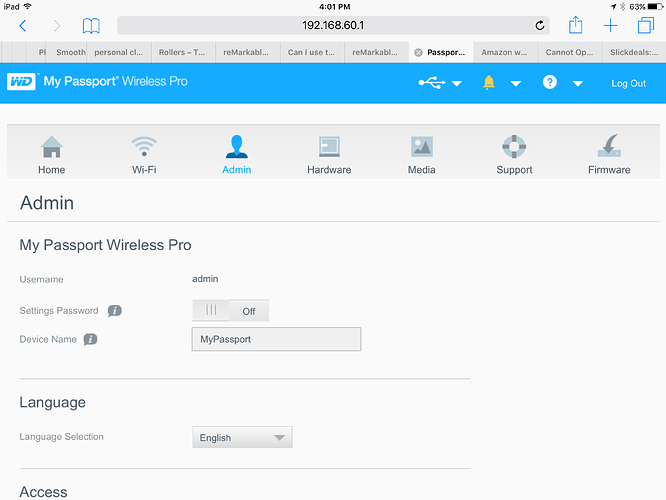The height and width of the screenshot is (500, 666).
Task: Click the My Passport Wireless Pro title
Action: pos(115,81)
